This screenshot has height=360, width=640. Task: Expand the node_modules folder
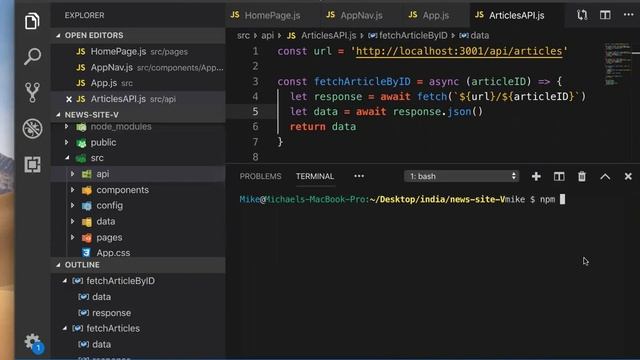coord(67,127)
